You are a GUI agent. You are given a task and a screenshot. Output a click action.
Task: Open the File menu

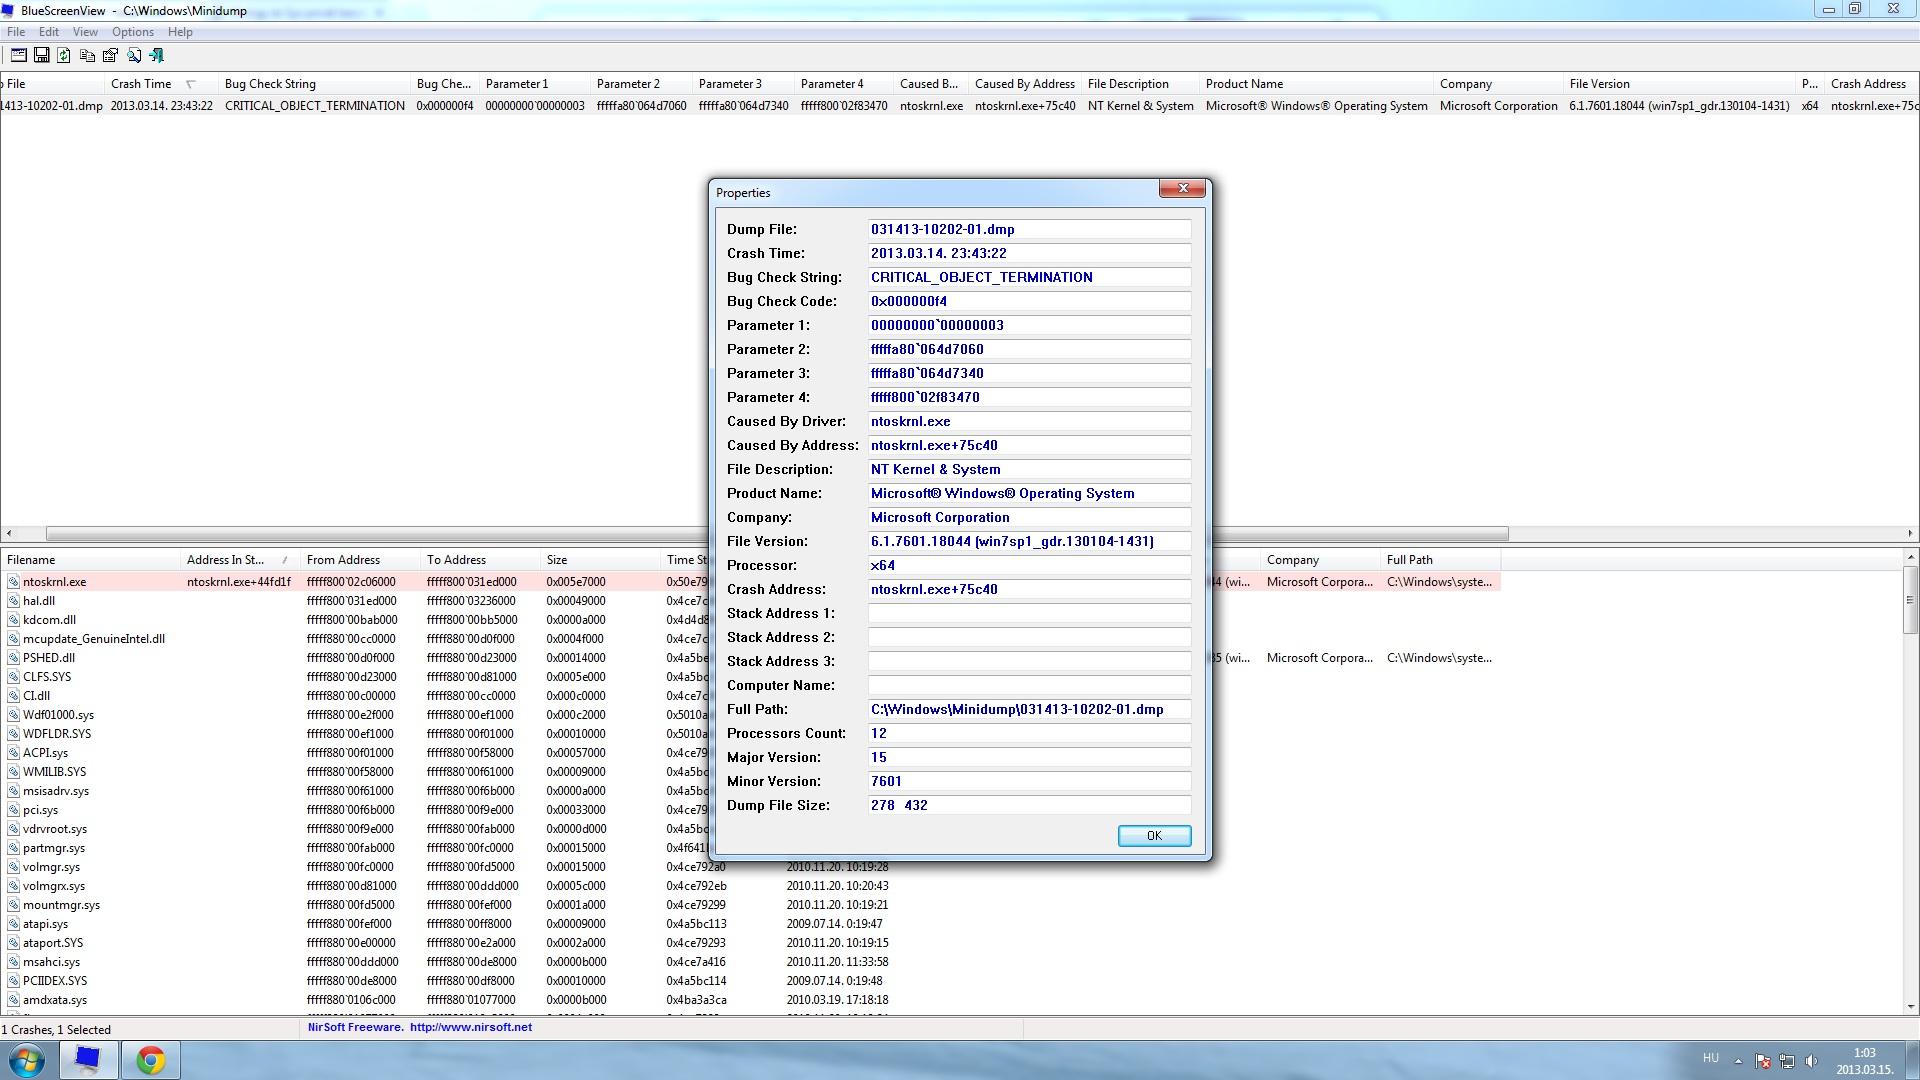[16, 32]
